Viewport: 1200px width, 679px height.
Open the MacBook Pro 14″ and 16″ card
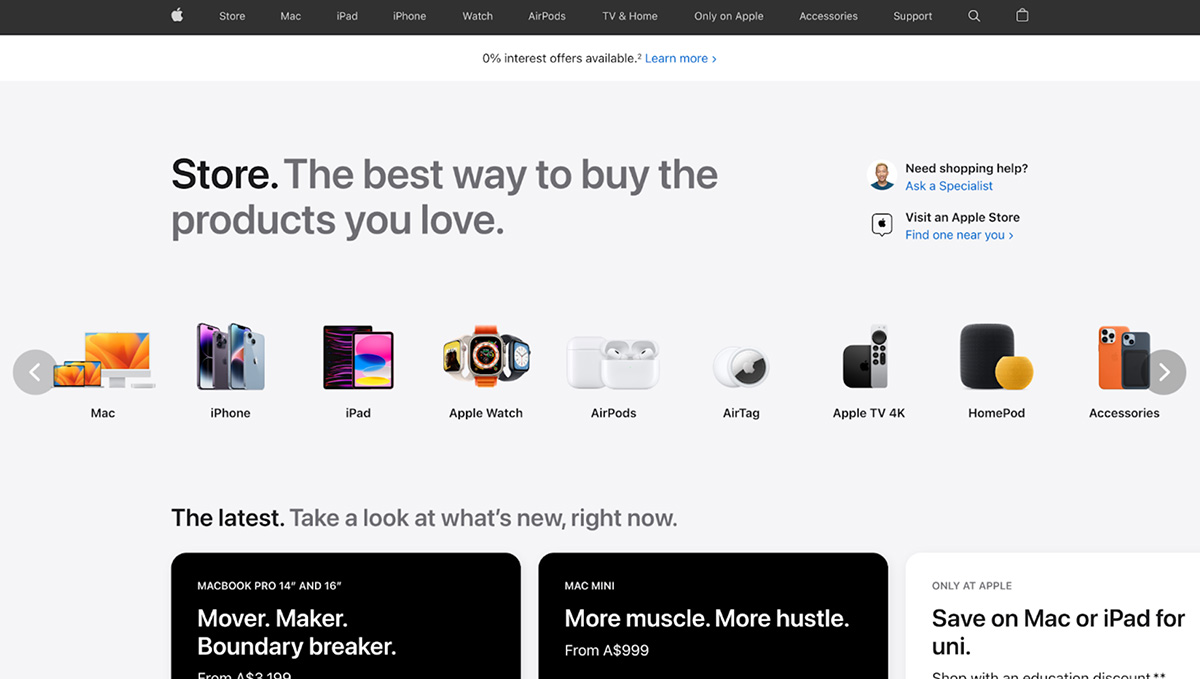(x=346, y=616)
